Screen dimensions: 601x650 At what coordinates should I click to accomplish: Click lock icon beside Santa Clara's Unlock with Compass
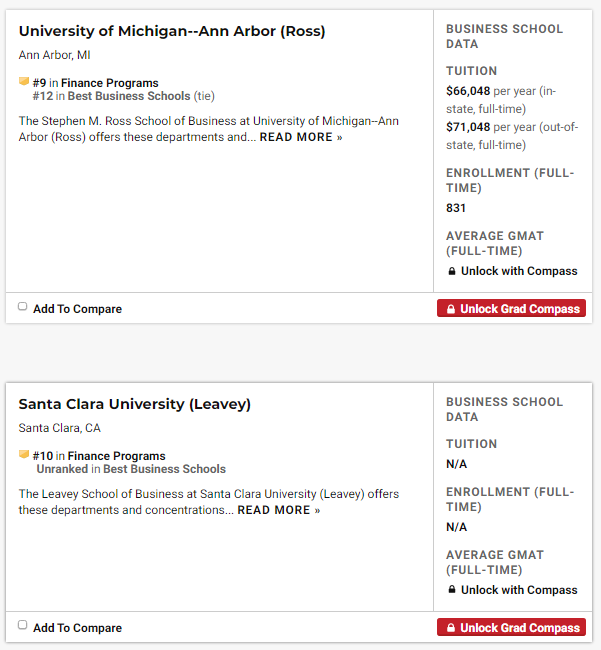(x=451, y=590)
